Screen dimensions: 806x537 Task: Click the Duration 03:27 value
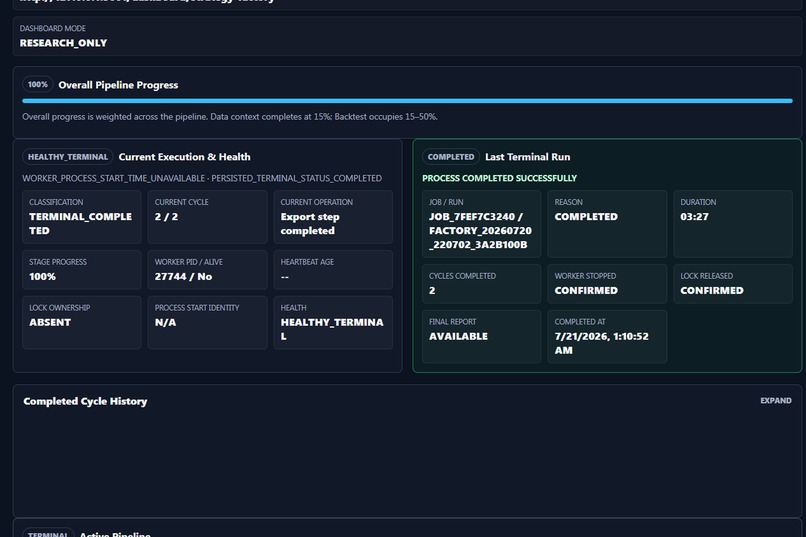pyautogui.click(x=694, y=217)
